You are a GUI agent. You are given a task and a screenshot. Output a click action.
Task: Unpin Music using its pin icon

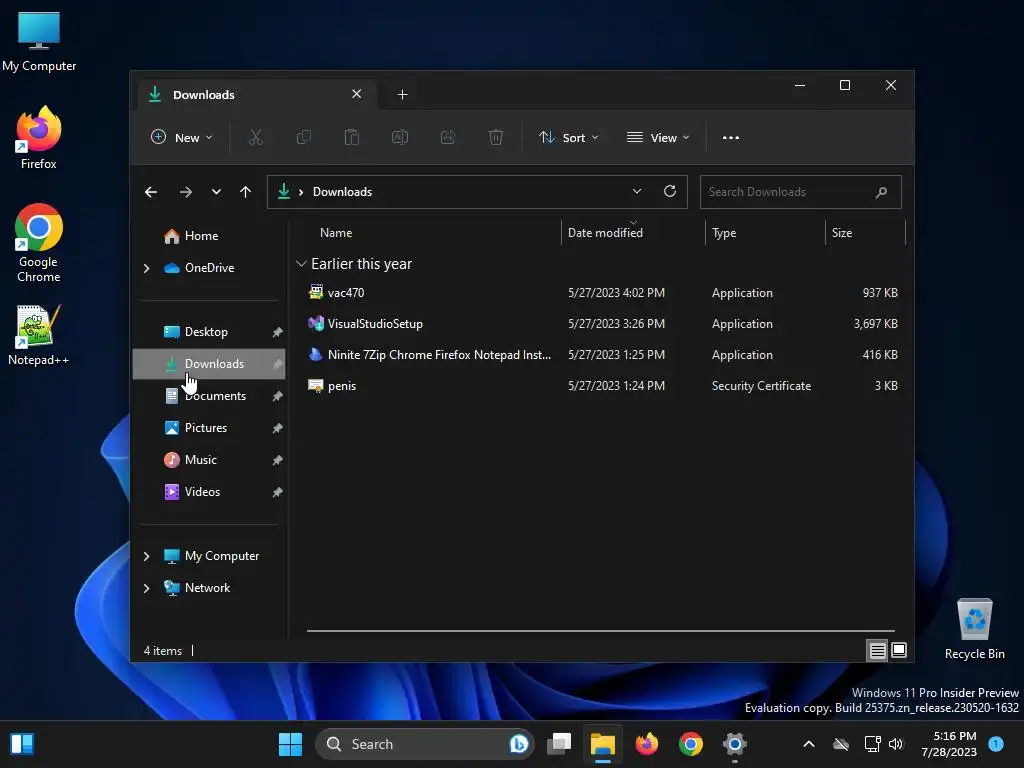277,460
